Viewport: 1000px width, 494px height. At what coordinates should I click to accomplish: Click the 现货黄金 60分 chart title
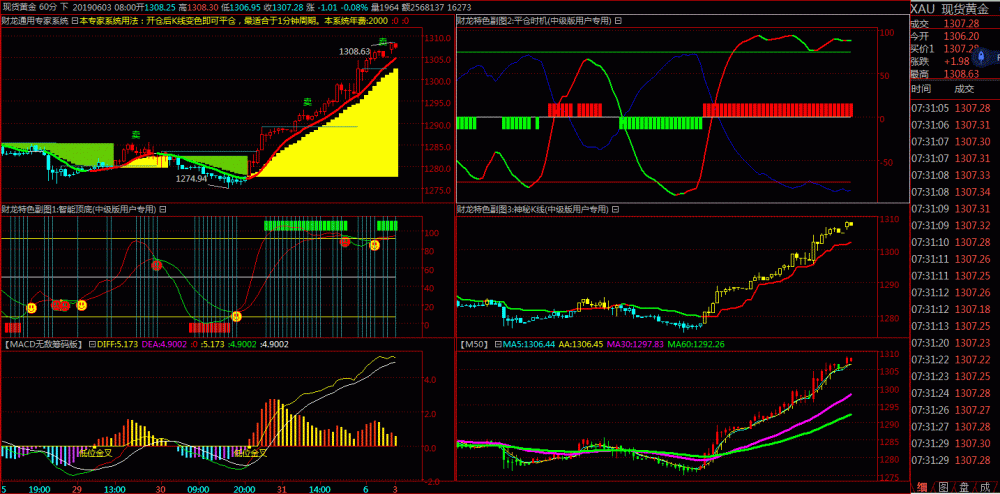coord(30,5)
